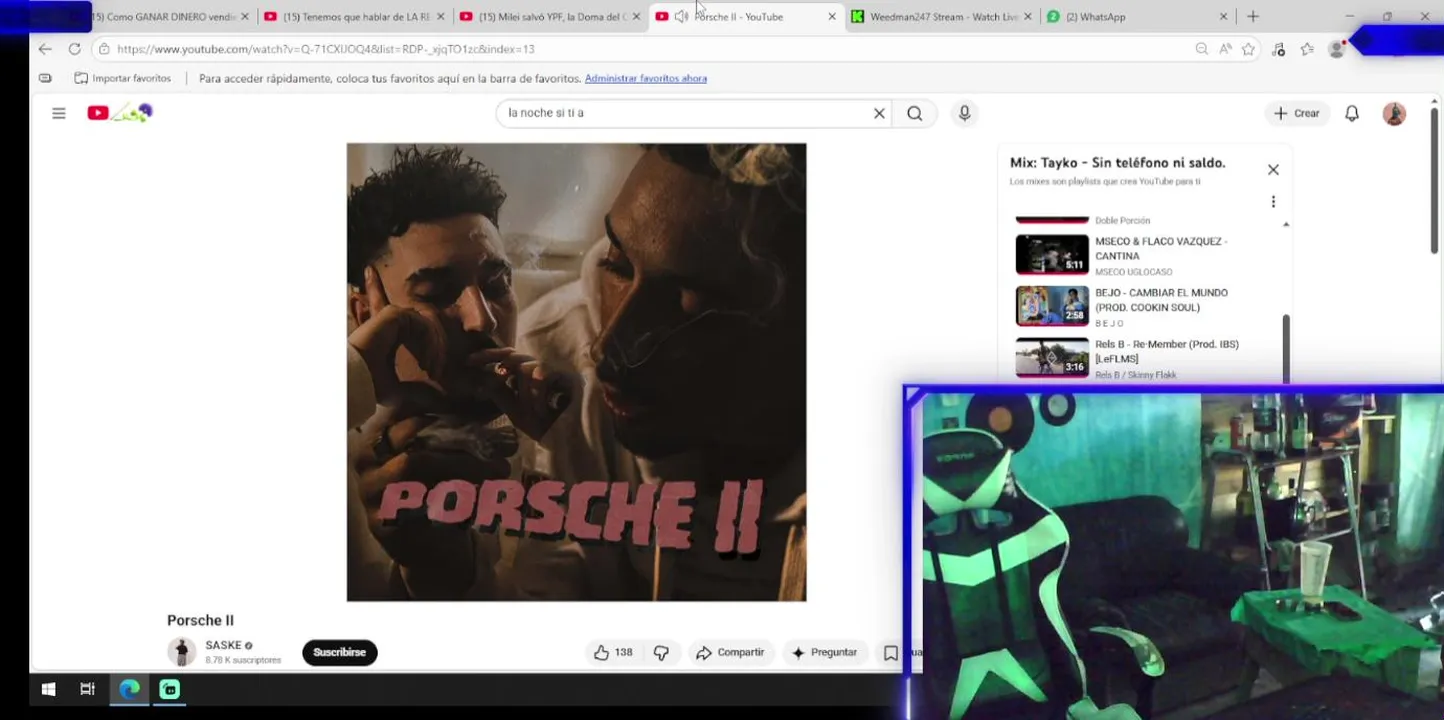Open a new browser tab with plus icon
This screenshot has height=720, width=1444.
(1253, 17)
